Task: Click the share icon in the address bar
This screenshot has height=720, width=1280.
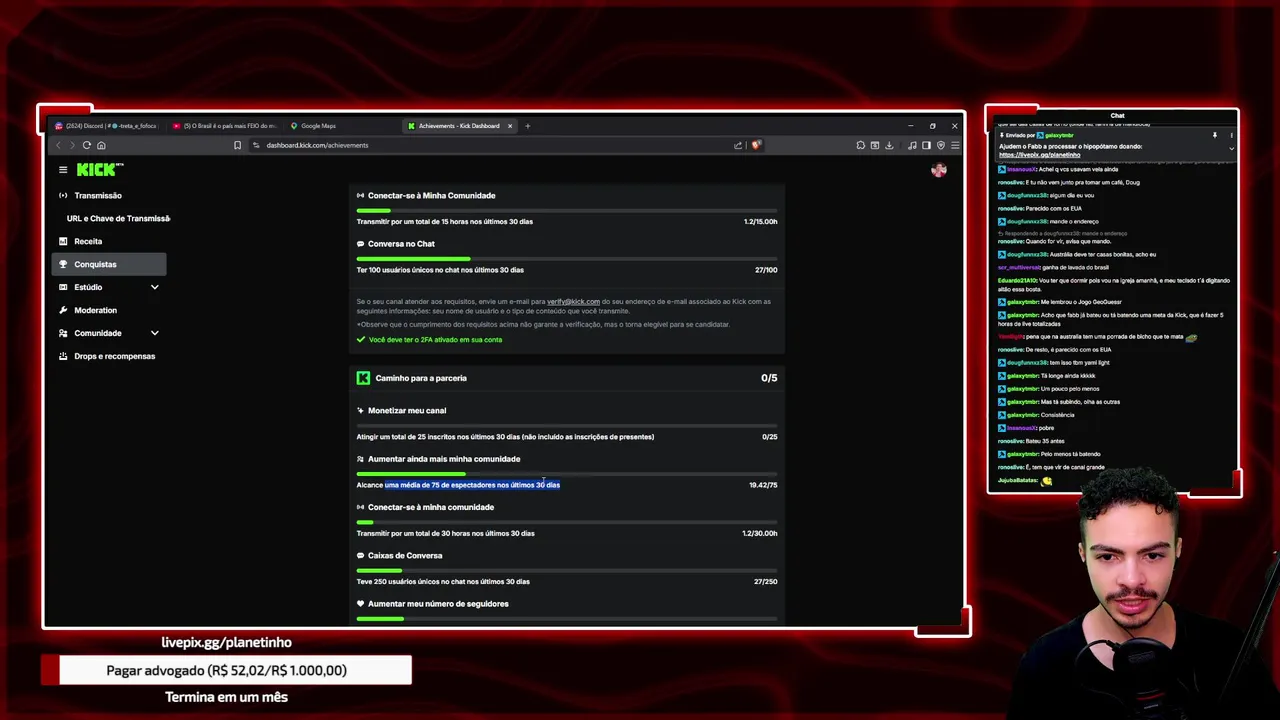Action: (738, 145)
